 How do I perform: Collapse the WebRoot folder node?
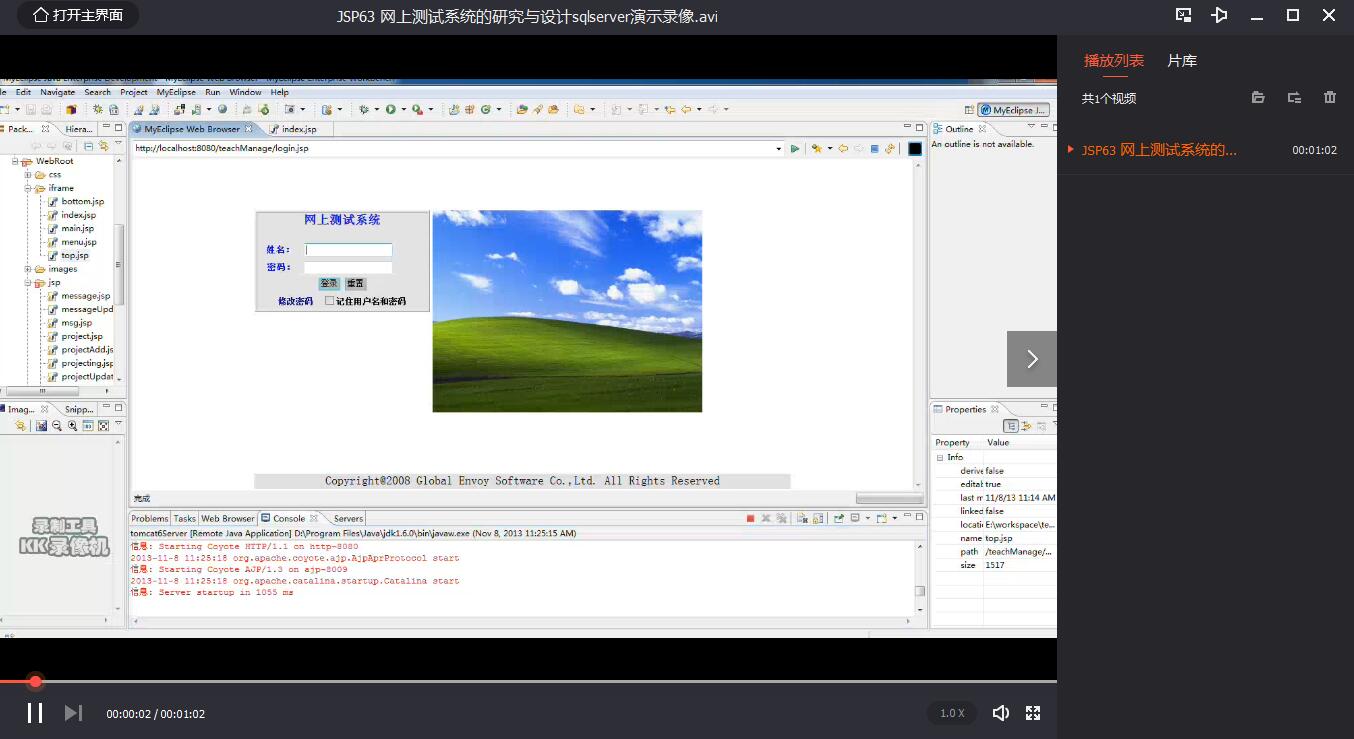coord(15,161)
